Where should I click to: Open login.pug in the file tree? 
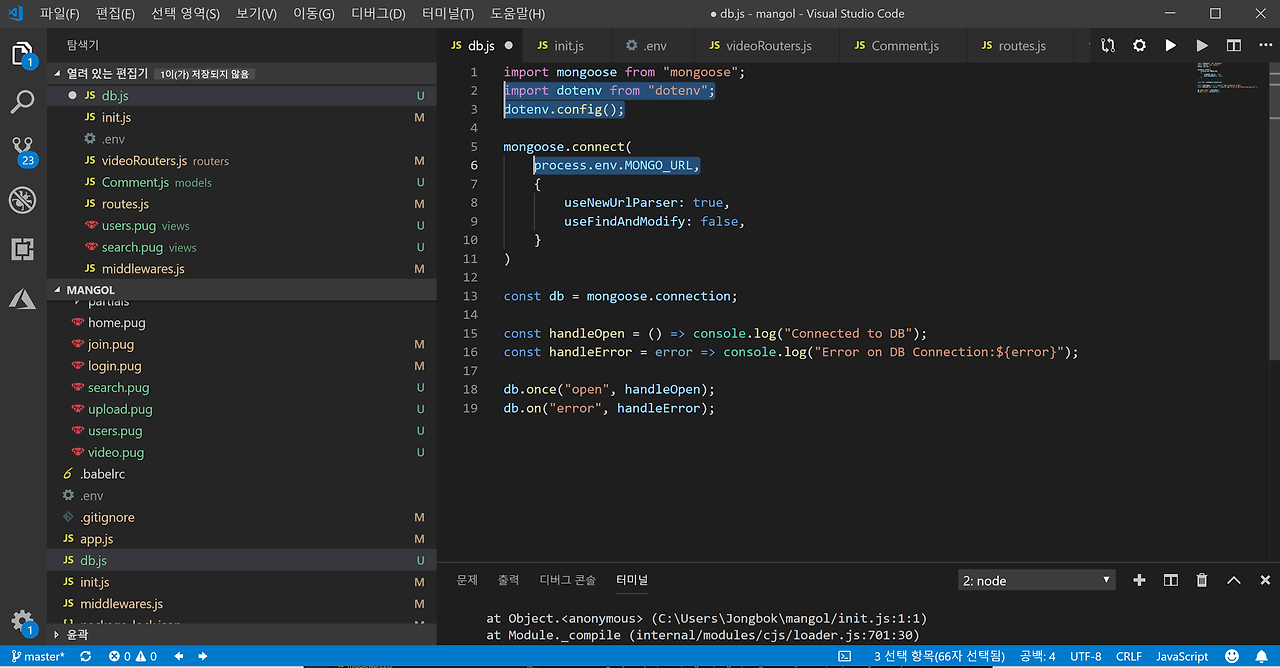(x=114, y=366)
